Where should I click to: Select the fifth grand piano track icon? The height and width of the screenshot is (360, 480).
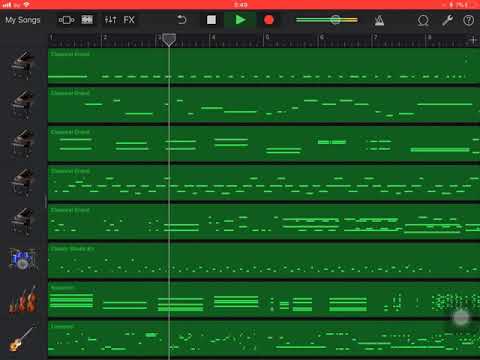click(x=23, y=222)
